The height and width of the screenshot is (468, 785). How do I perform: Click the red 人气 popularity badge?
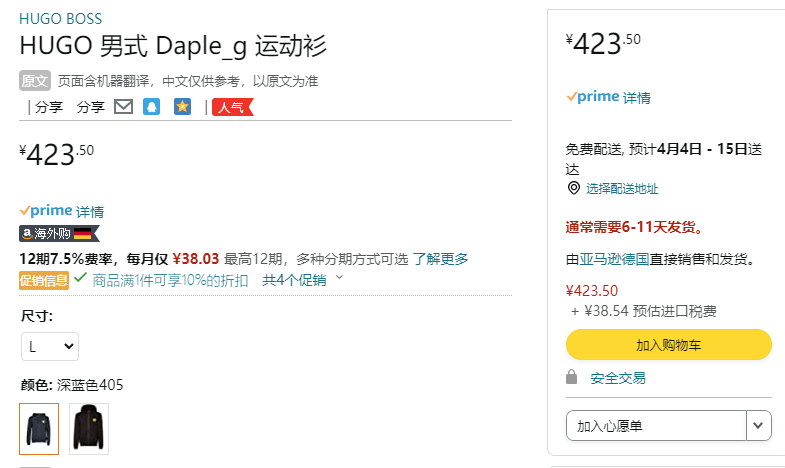[x=233, y=107]
